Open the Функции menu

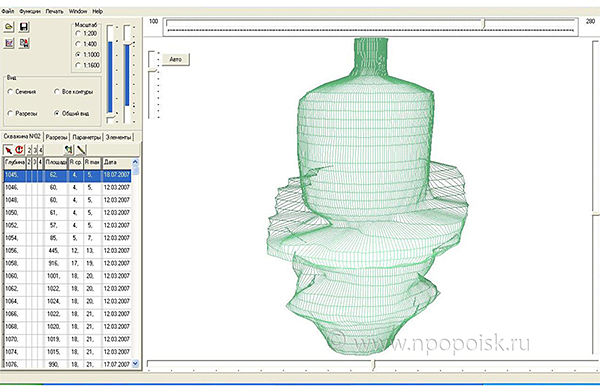coord(30,11)
